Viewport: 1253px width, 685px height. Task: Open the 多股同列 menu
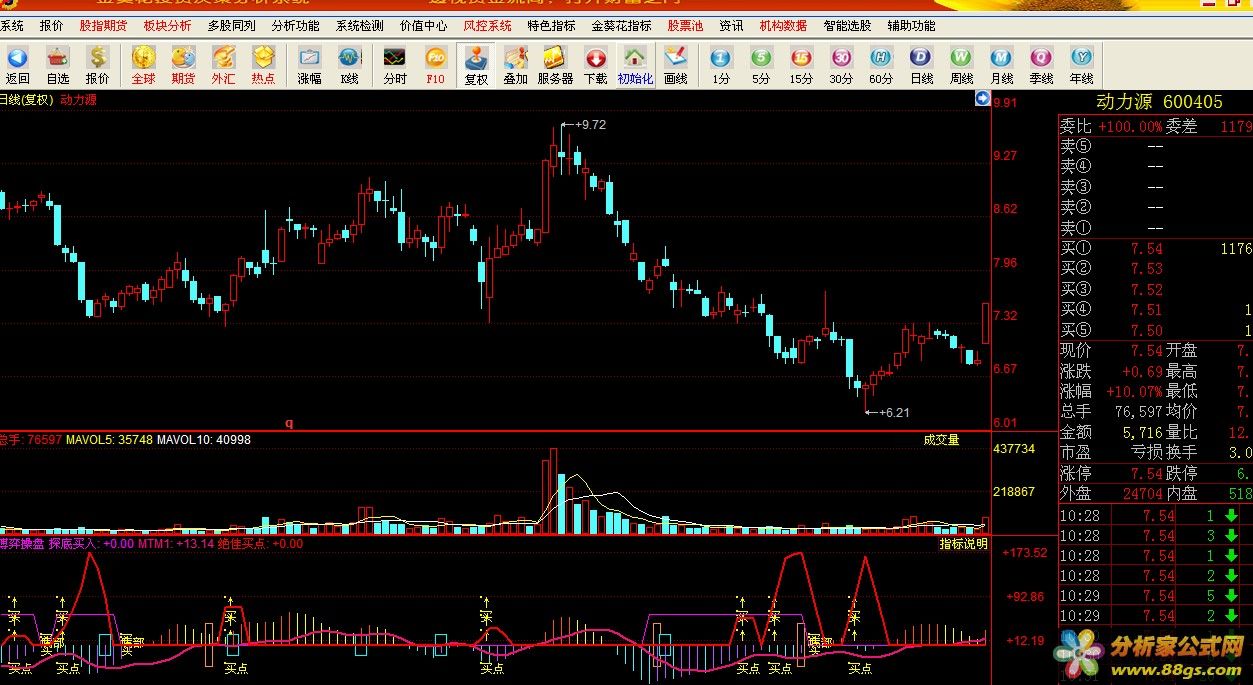(x=231, y=26)
